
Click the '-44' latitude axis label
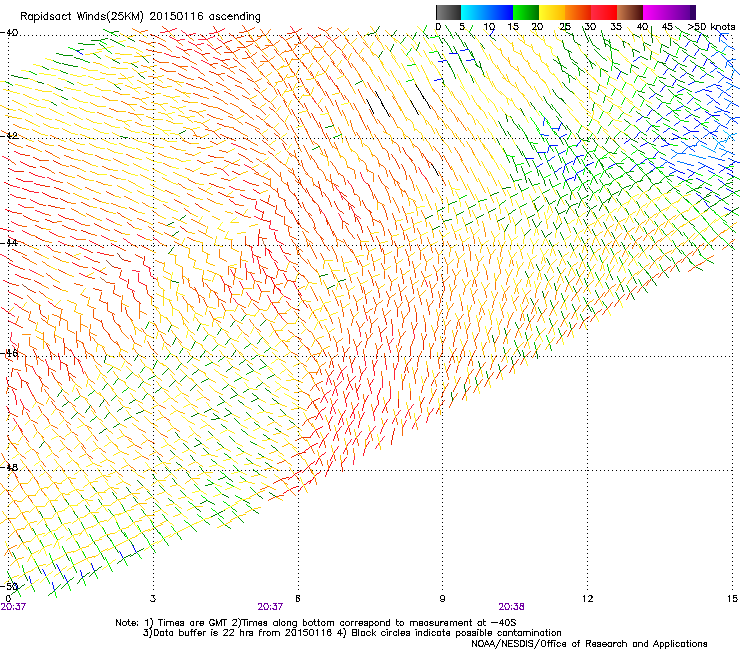point(10,243)
